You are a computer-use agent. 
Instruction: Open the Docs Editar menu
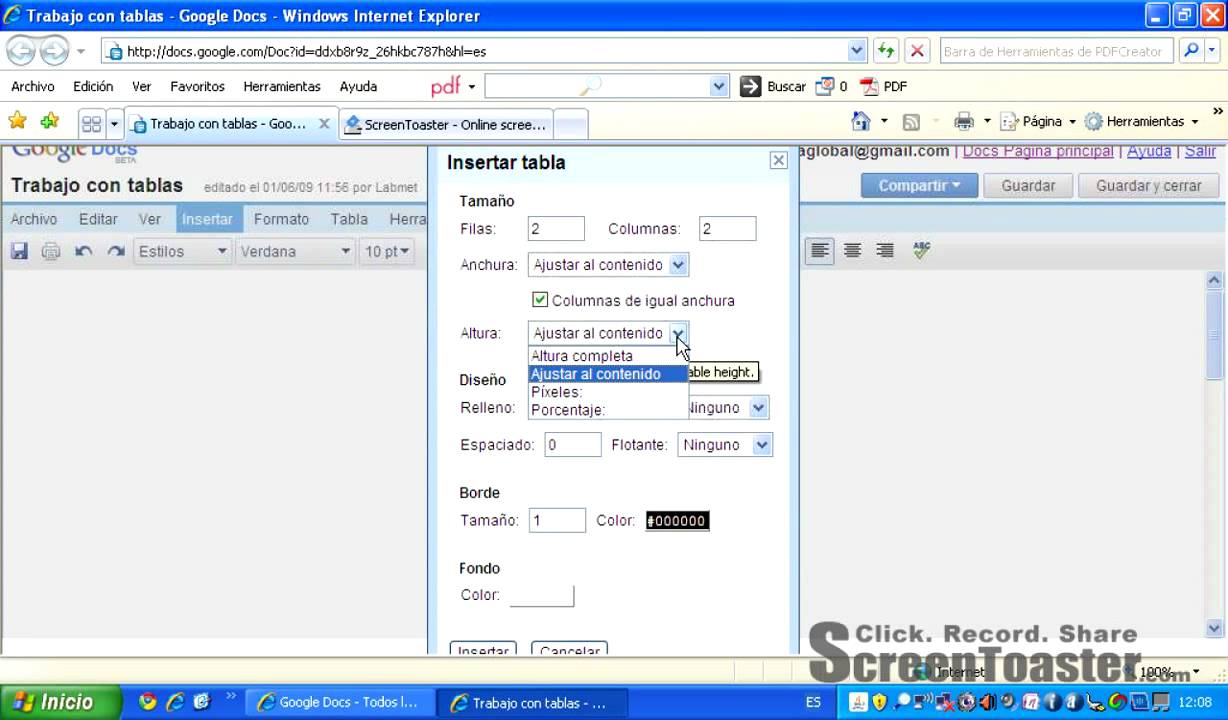click(98, 219)
